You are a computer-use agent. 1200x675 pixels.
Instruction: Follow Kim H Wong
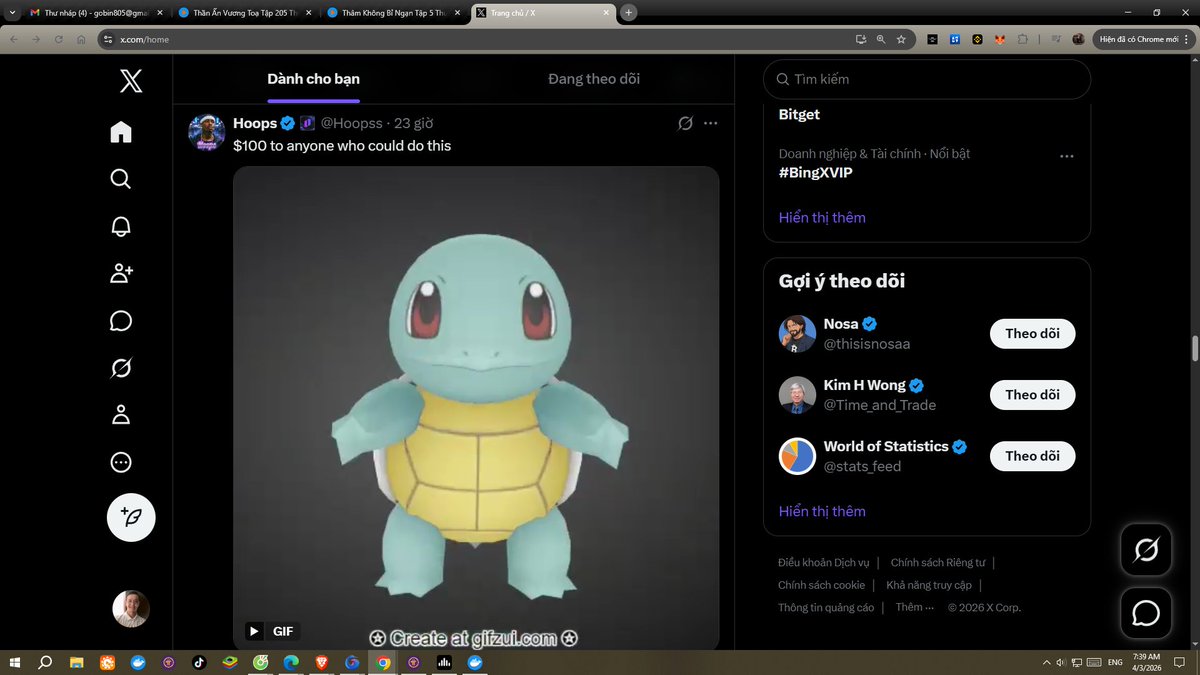[1032, 395]
